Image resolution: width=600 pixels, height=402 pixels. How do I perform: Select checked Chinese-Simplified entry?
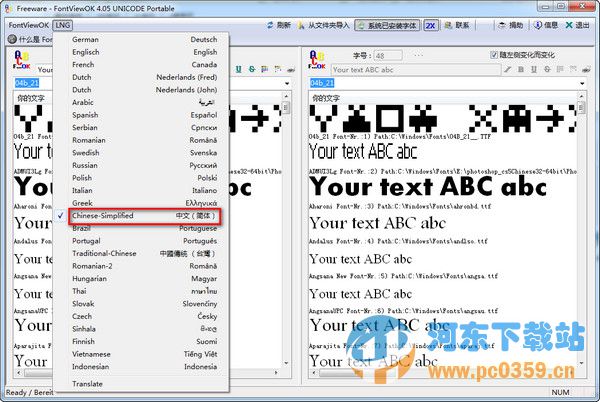tap(145, 216)
